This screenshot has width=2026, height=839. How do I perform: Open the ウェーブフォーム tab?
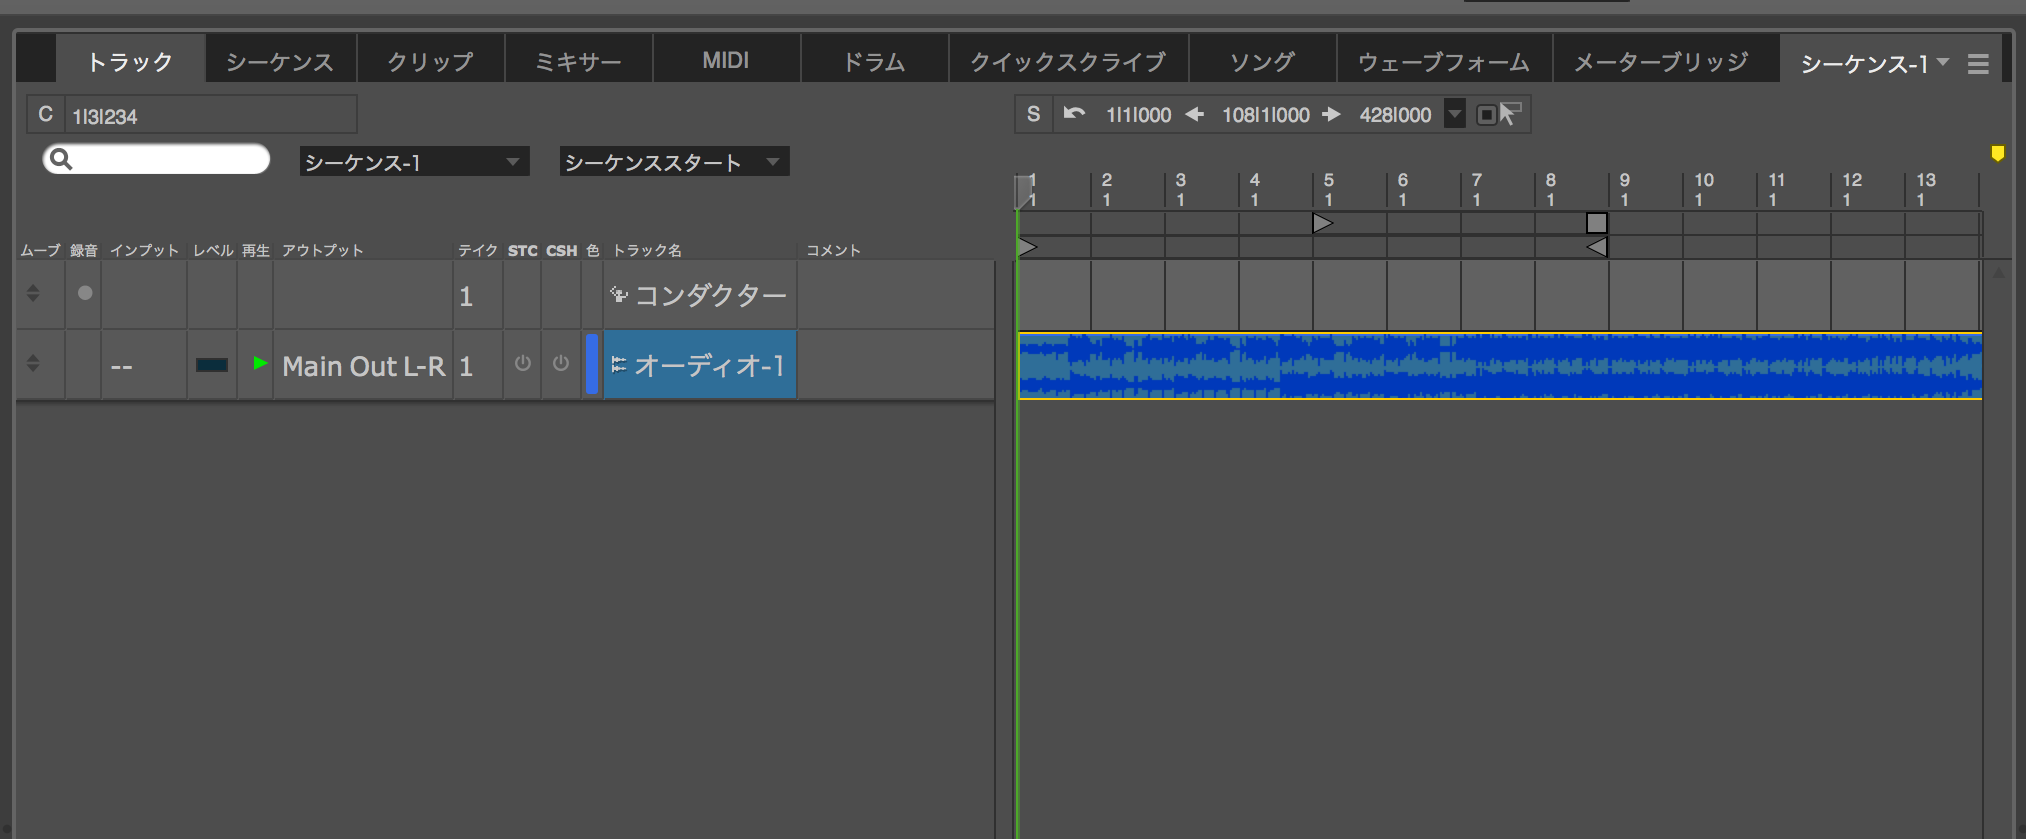tap(1443, 61)
